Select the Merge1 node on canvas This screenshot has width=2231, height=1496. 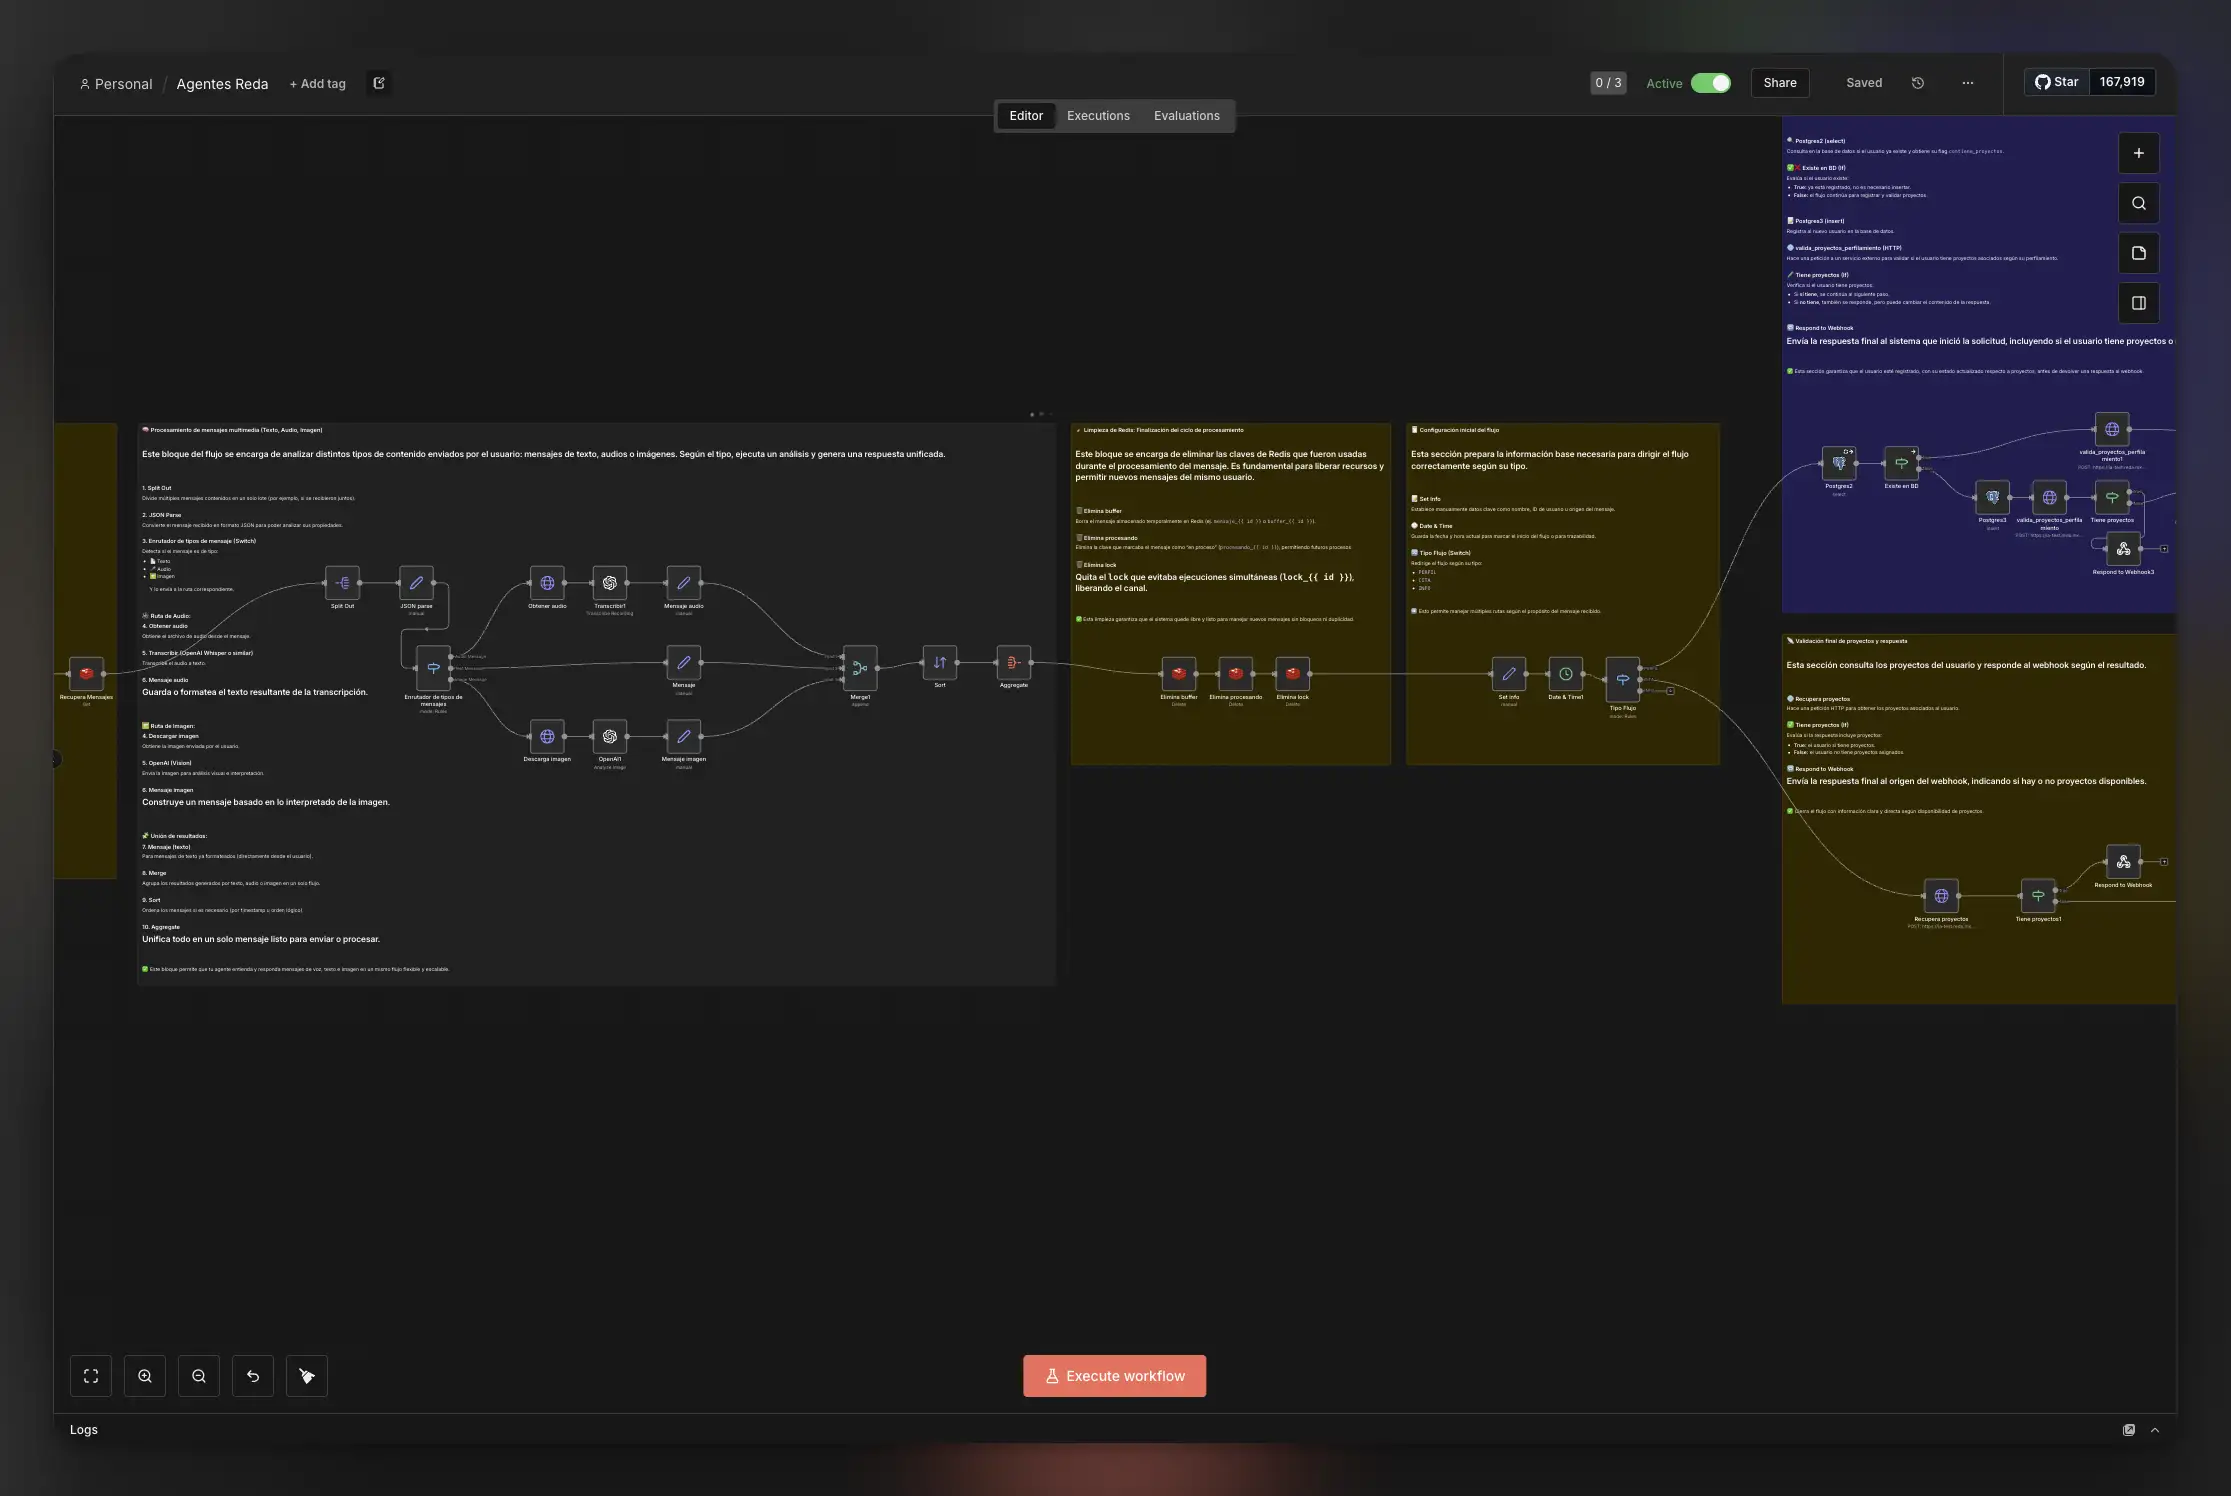859,668
